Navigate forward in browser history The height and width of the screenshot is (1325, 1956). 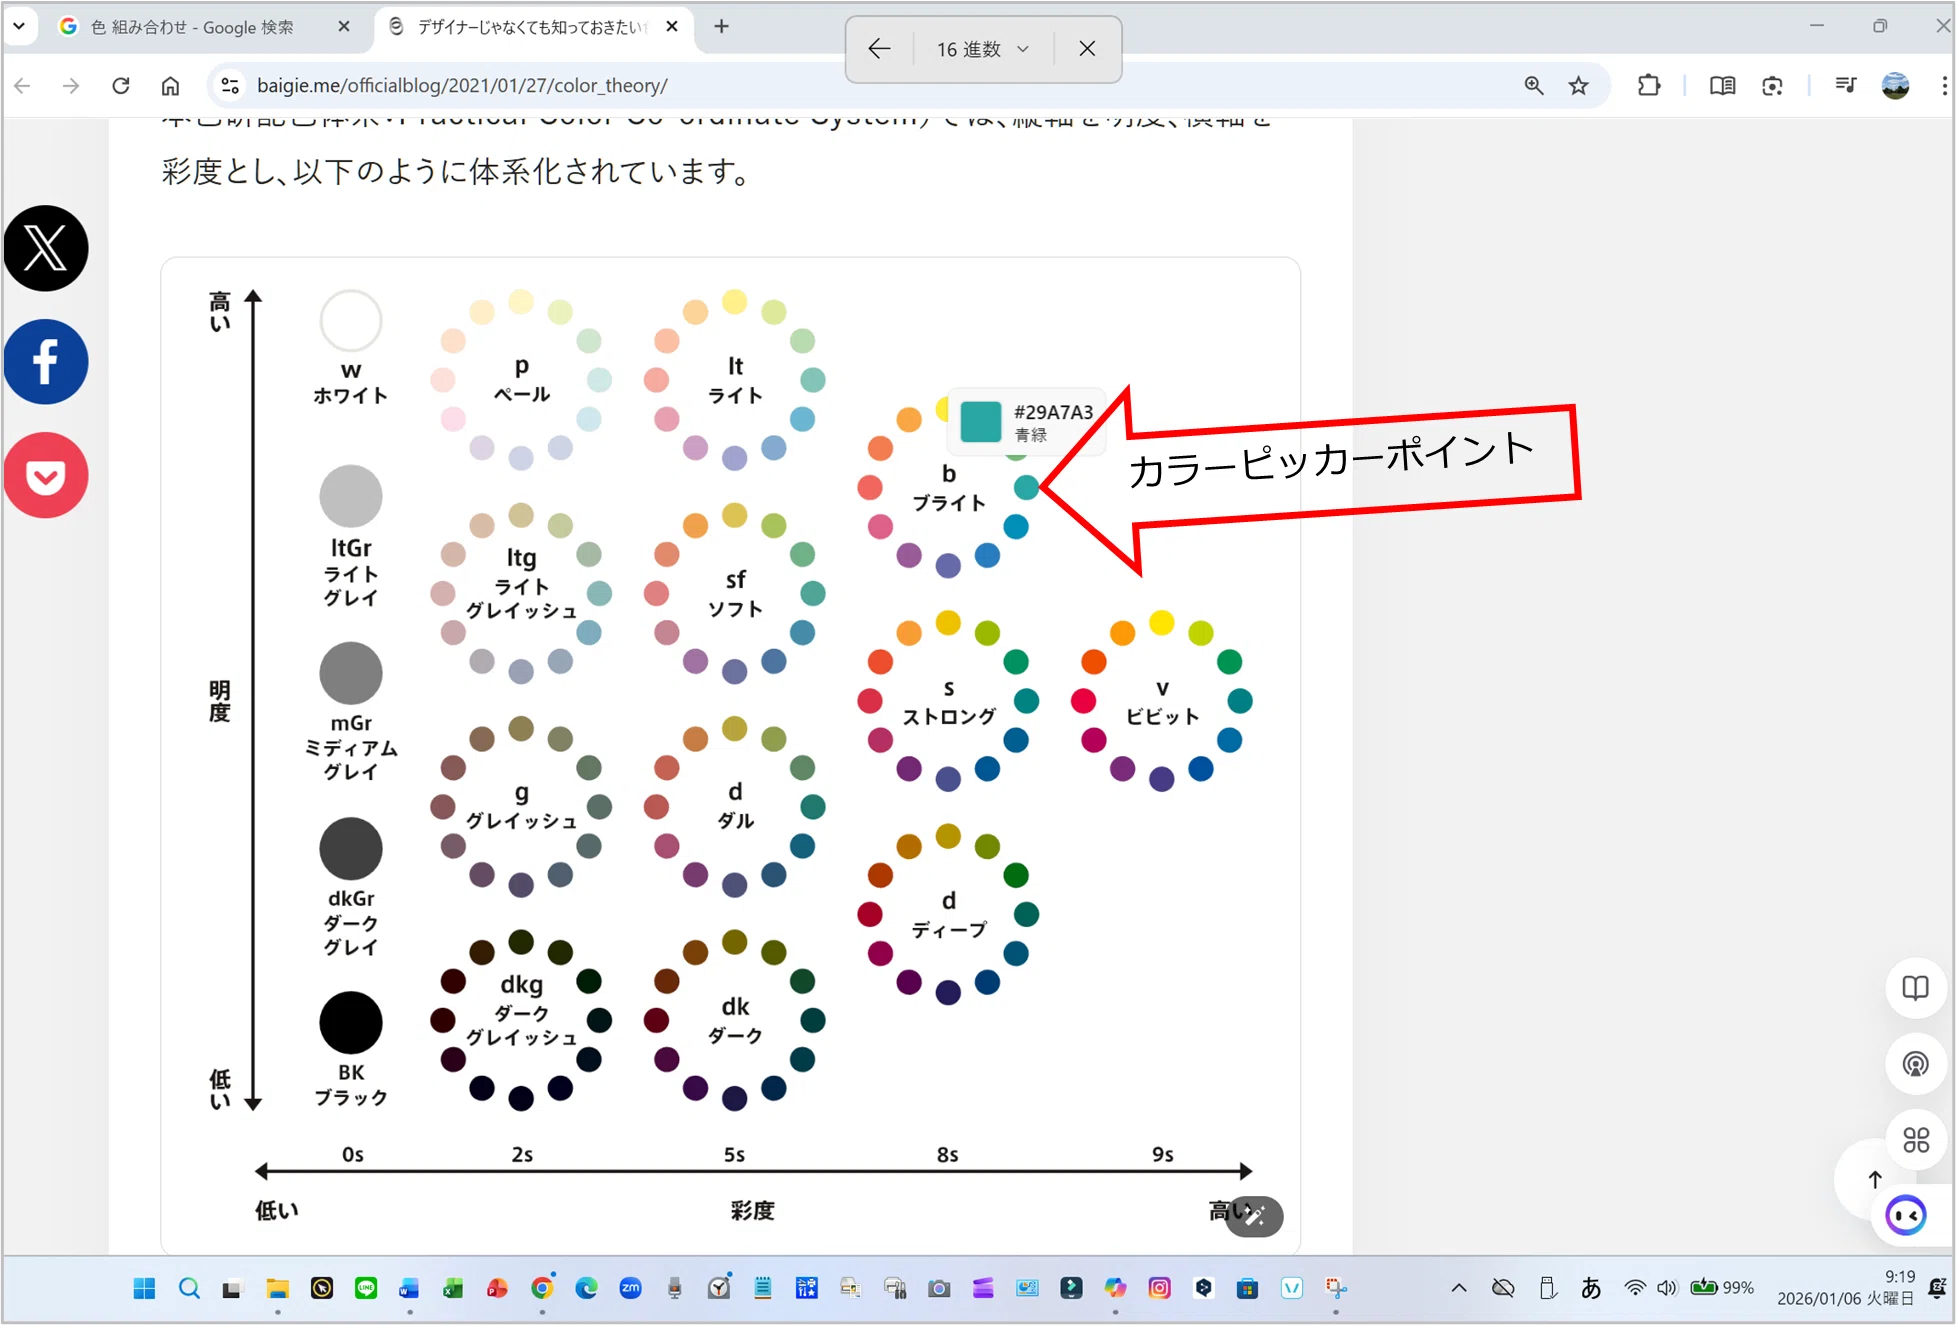click(x=71, y=86)
